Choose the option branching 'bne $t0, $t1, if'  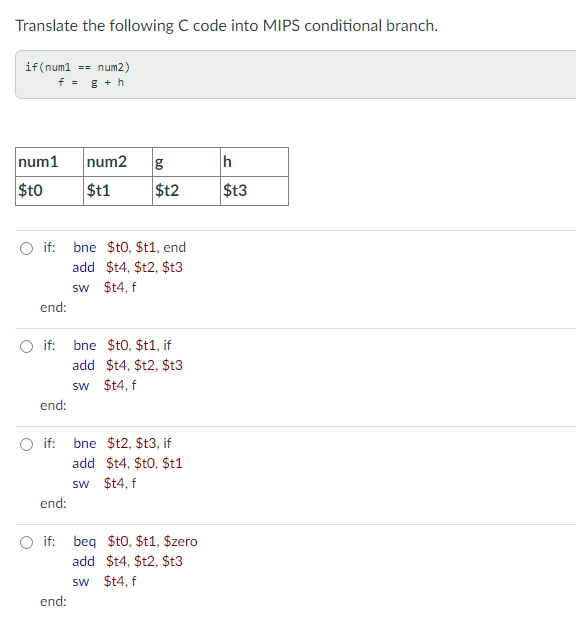click(x=26, y=347)
